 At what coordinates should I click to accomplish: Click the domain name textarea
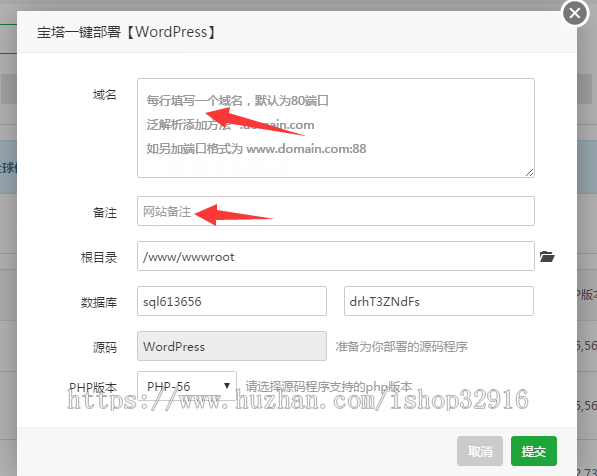point(336,128)
